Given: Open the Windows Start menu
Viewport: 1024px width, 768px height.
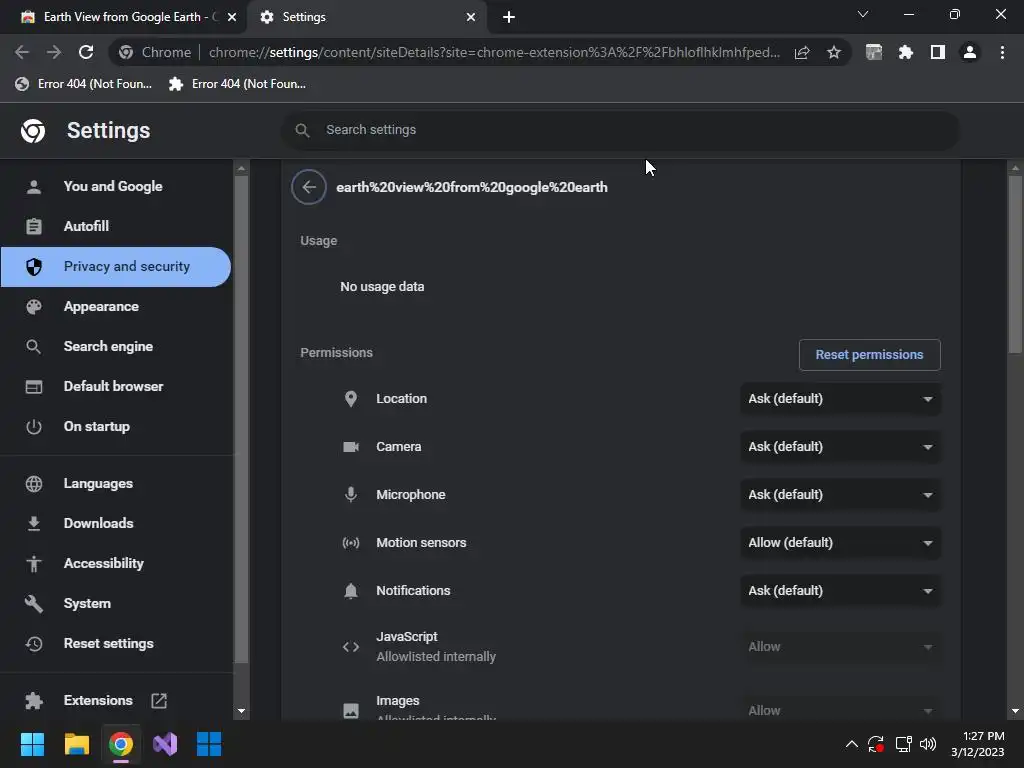Looking at the screenshot, I should click(x=32, y=744).
